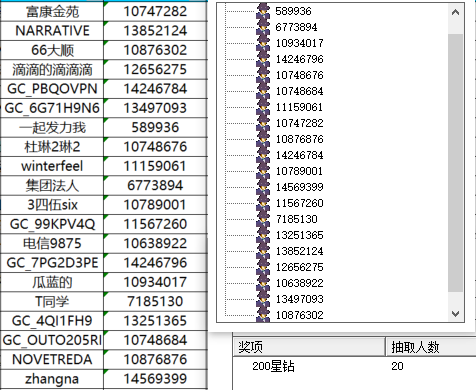
Task: Click the user icon beside 13497093
Action: click(x=263, y=299)
